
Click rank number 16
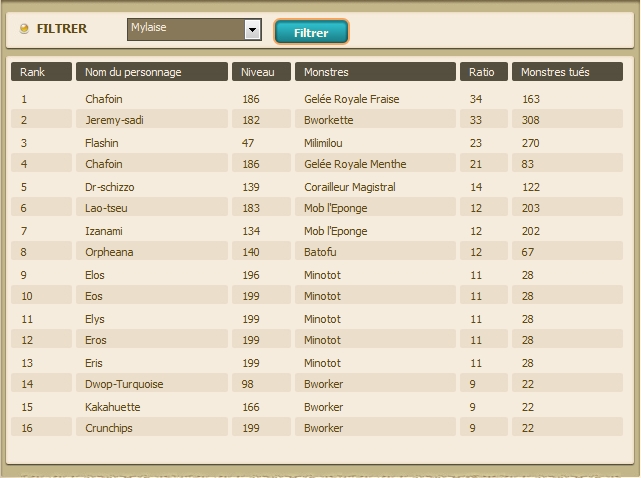point(27,428)
